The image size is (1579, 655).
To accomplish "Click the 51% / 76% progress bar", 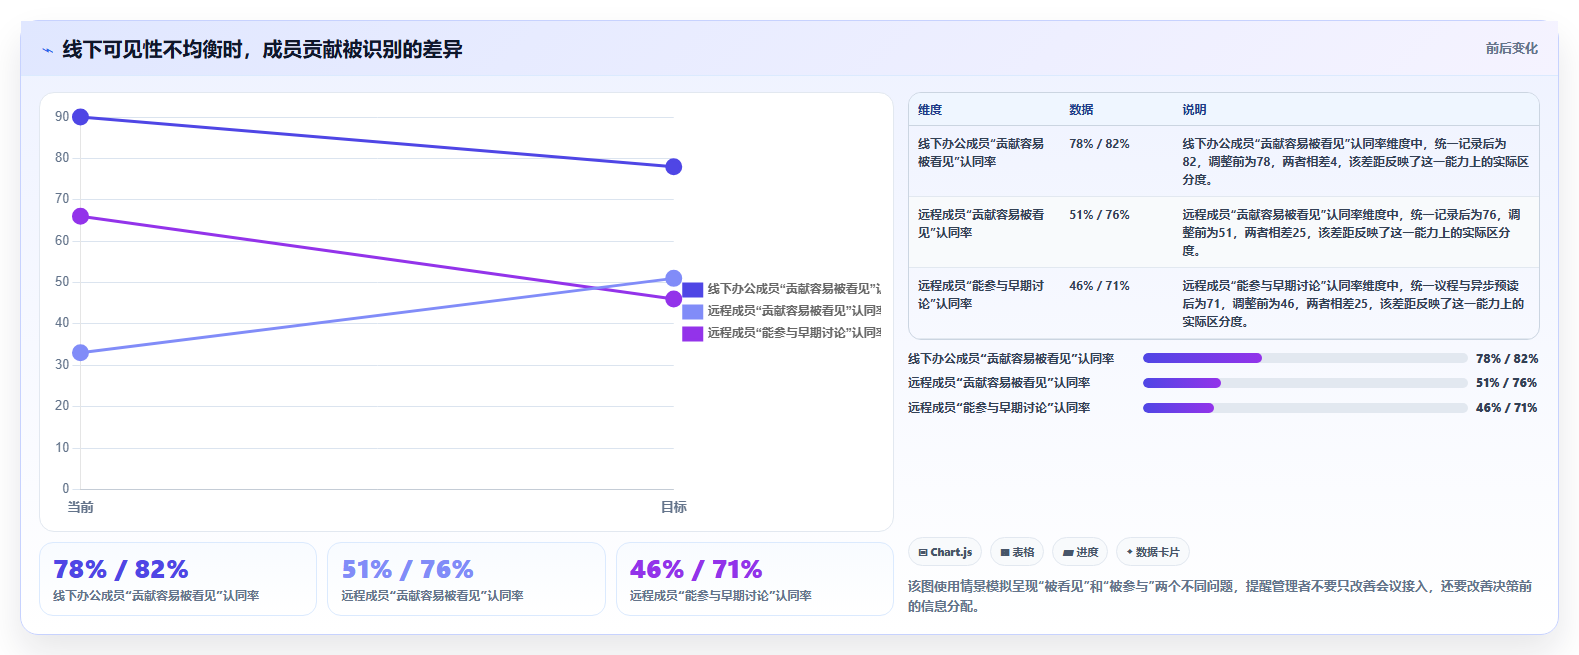I will tap(1305, 383).
